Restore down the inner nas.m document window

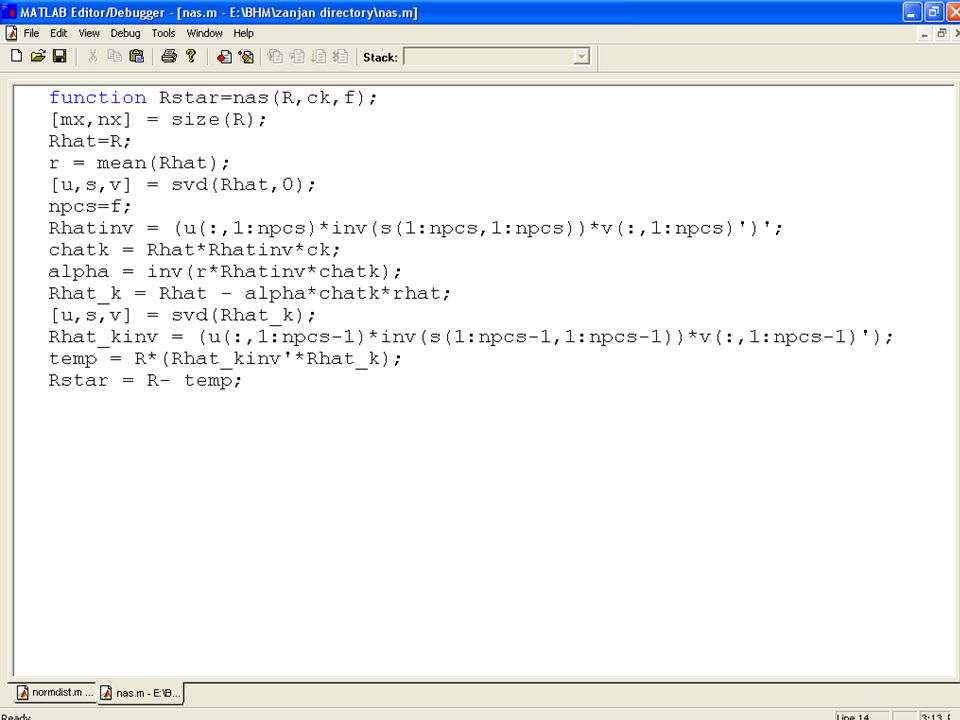click(942, 34)
